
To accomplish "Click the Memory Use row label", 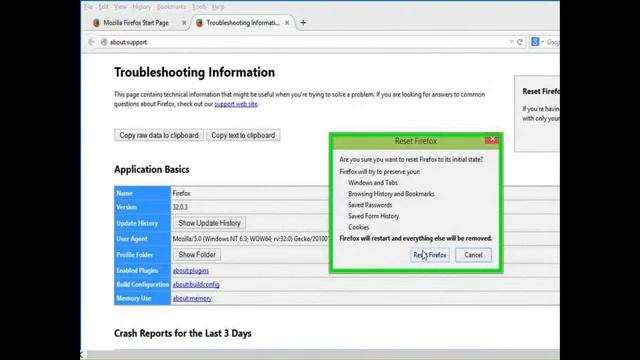I will click(x=134, y=298).
